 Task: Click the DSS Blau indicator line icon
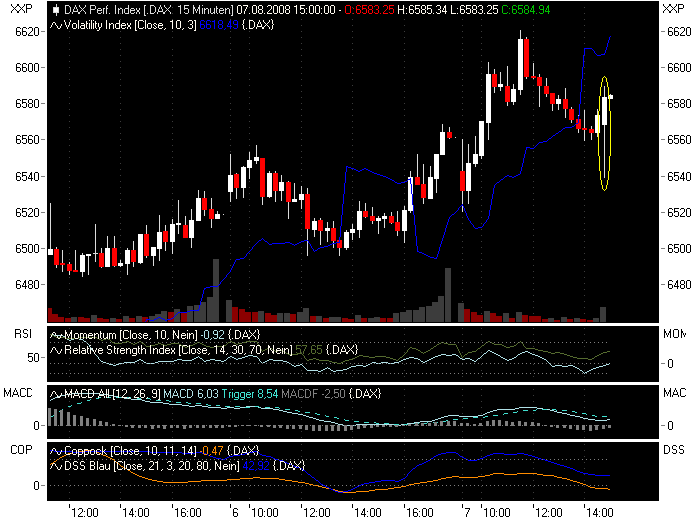point(56,466)
